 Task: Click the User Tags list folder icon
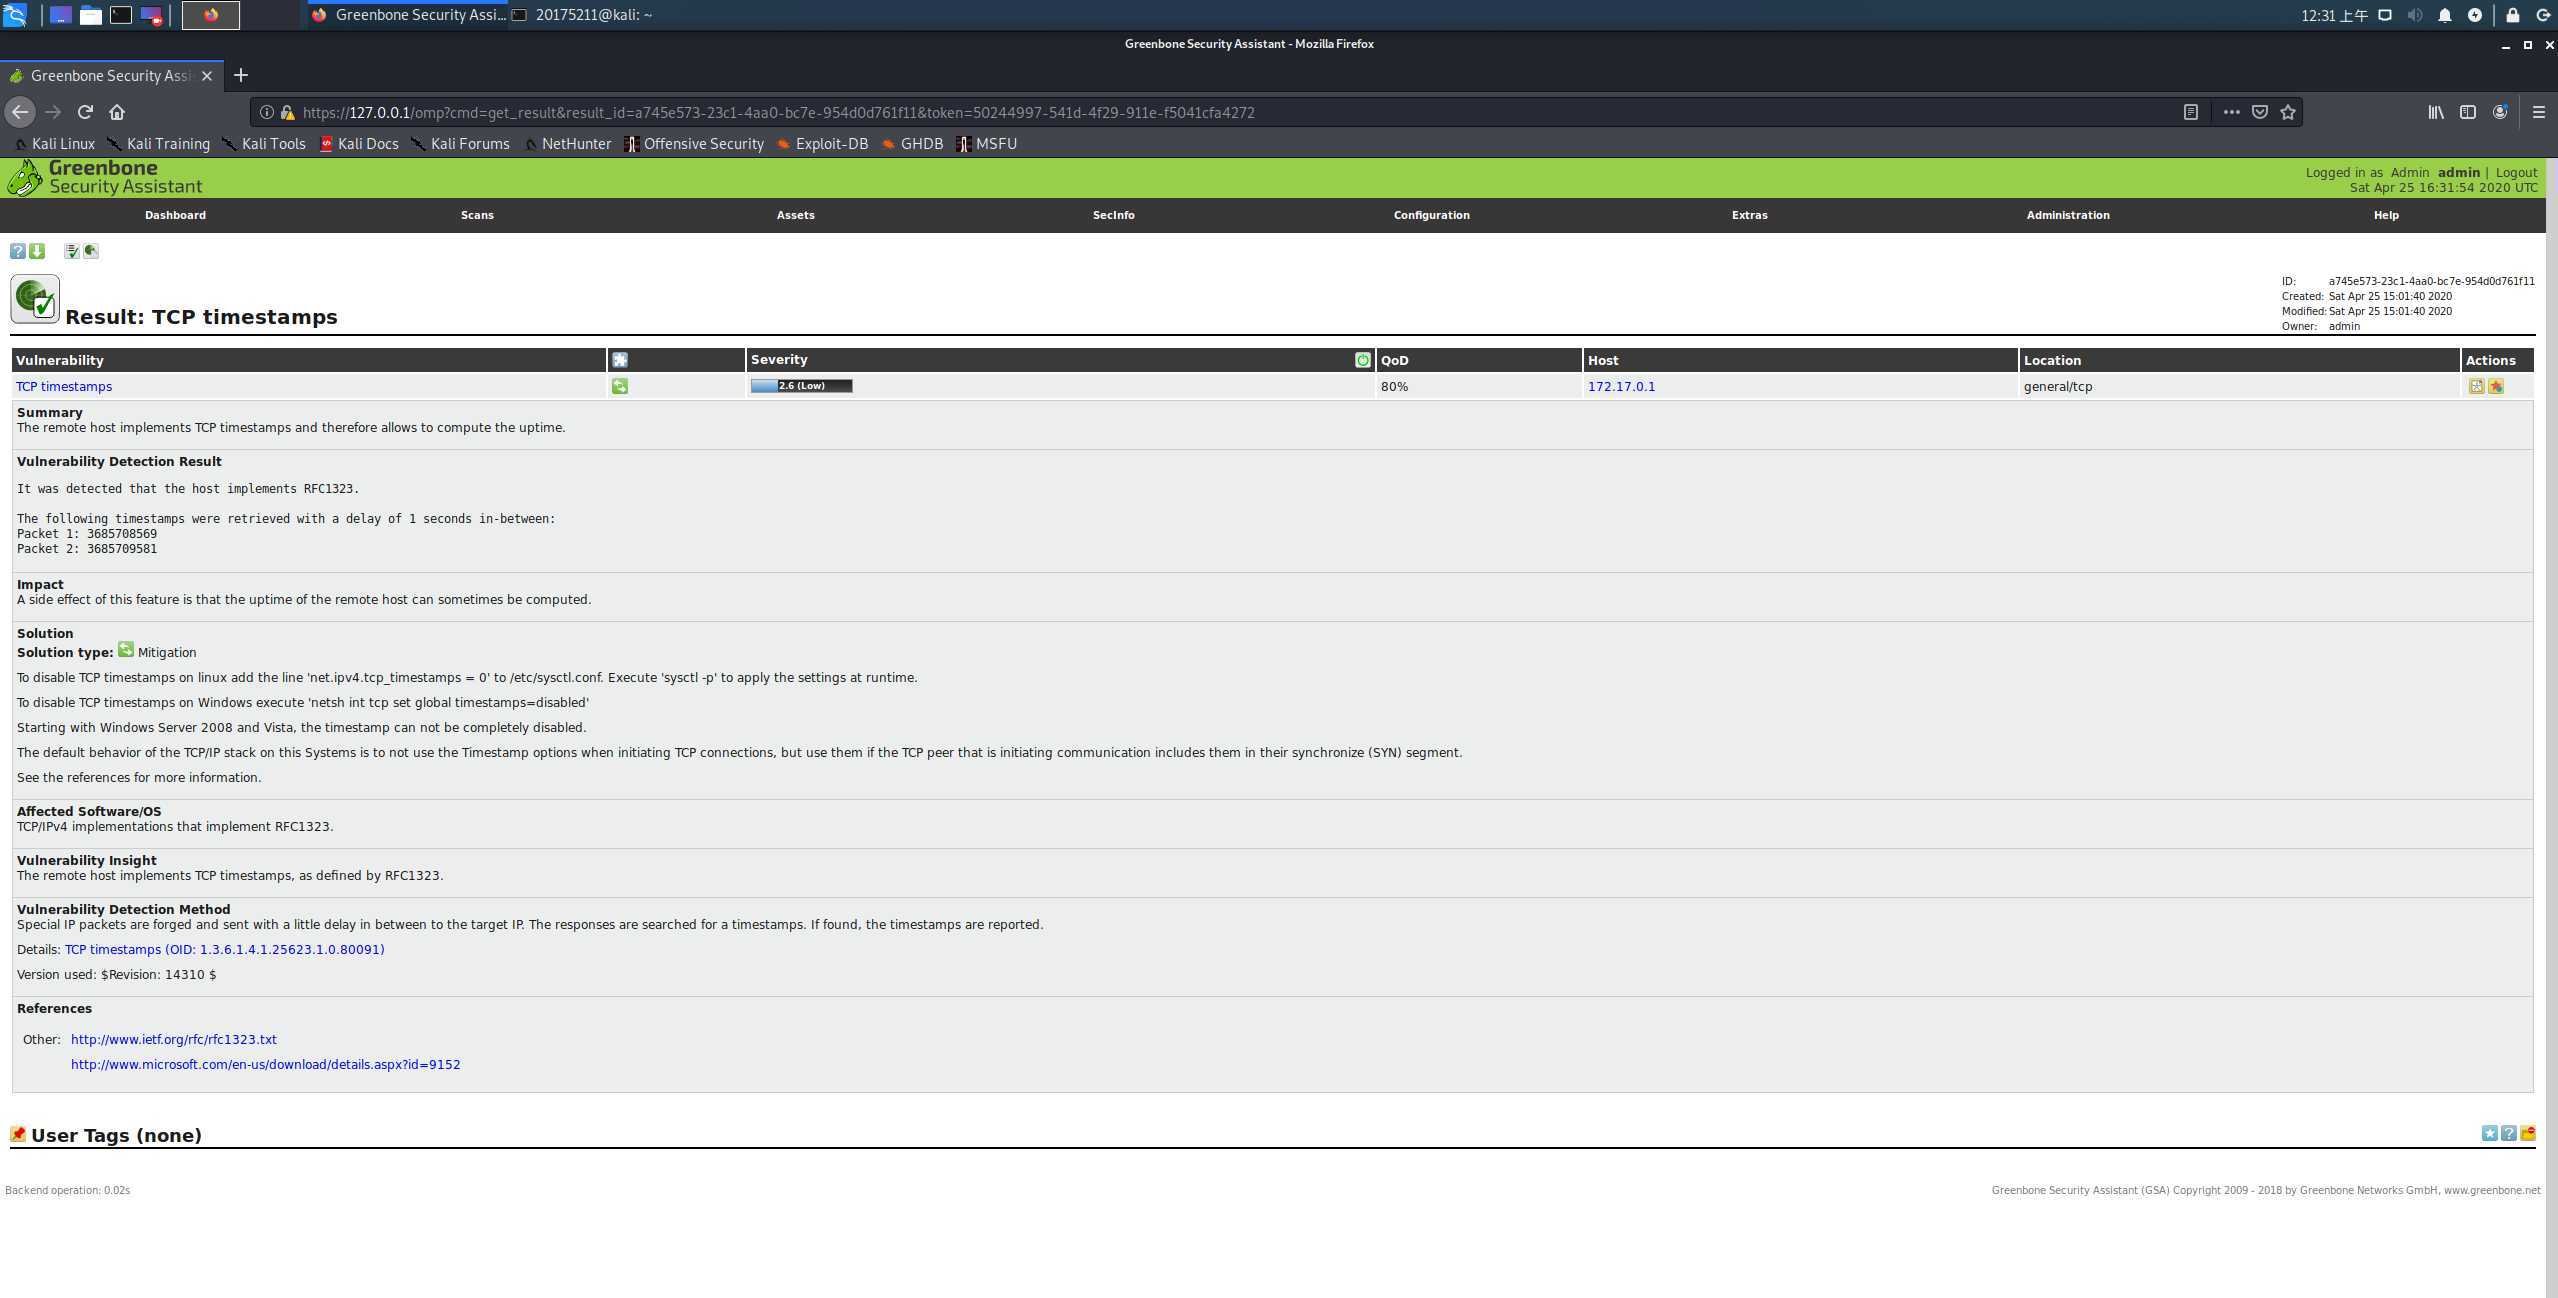tap(2527, 1133)
